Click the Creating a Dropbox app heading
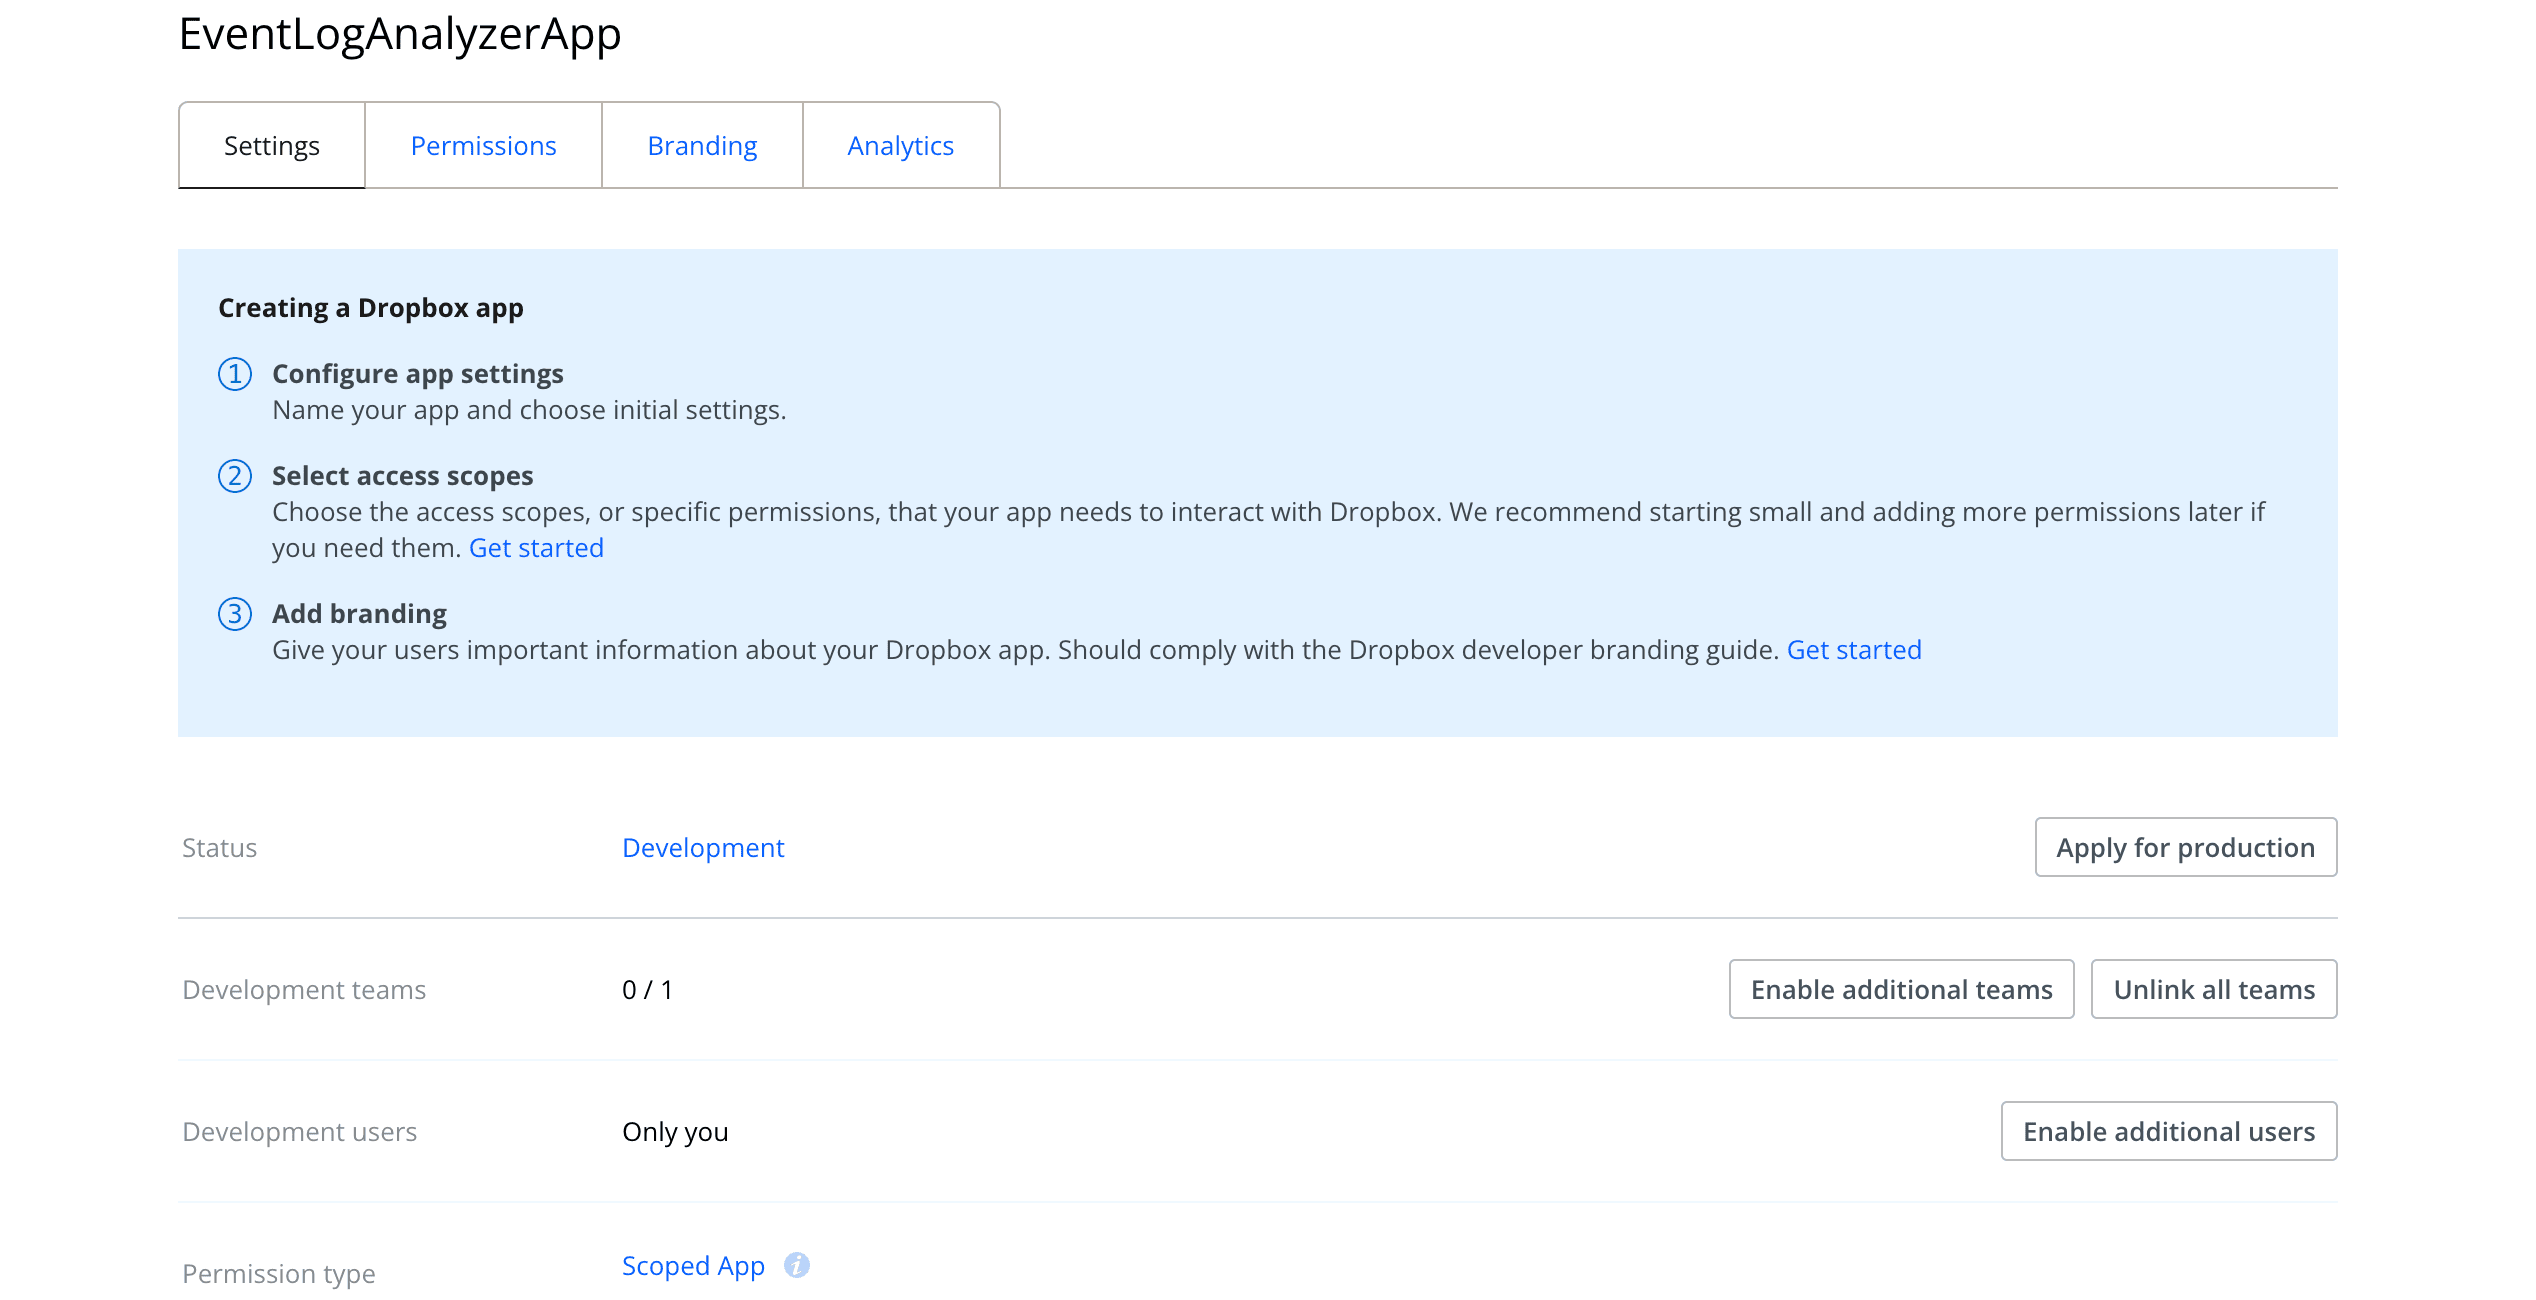The width and height of the screenshot is (2536, 1300). coord(369,308)
